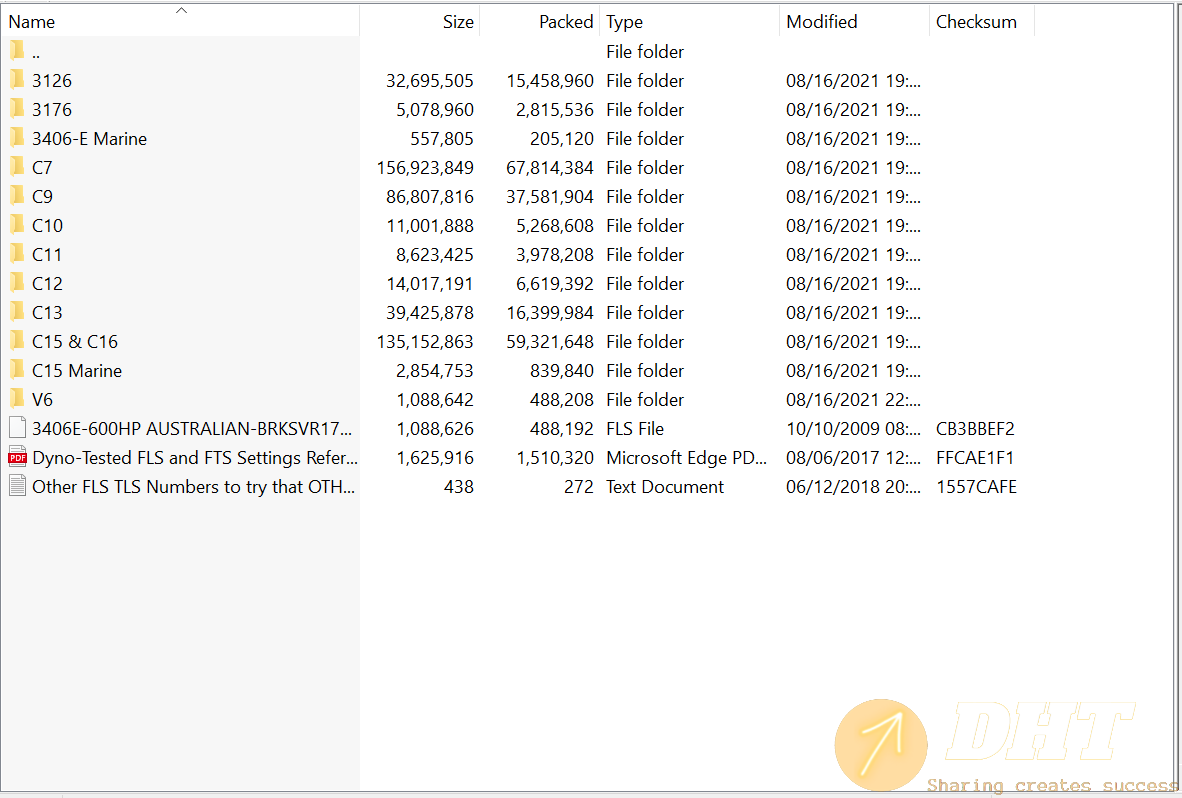Screen dimensions: 1182x798
Task: Select the C15 Marine folder name
Action: coord(77,370)
